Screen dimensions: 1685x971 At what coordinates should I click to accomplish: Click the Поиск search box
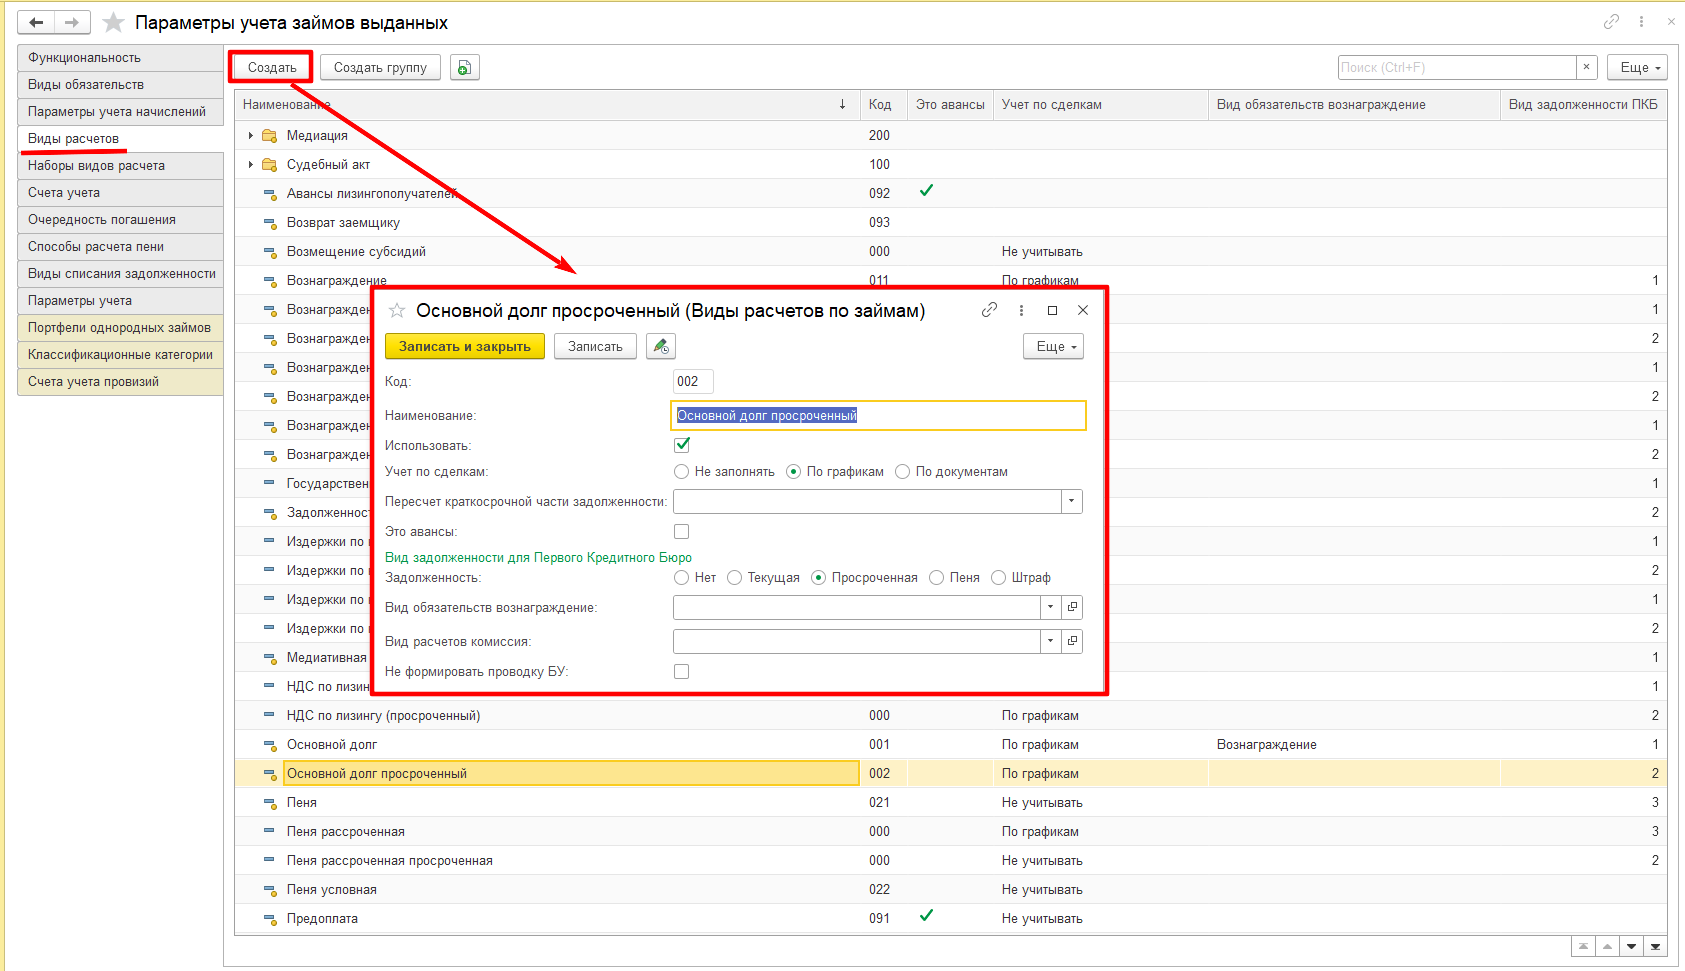pyautogui.click(x=1457, y=67)
